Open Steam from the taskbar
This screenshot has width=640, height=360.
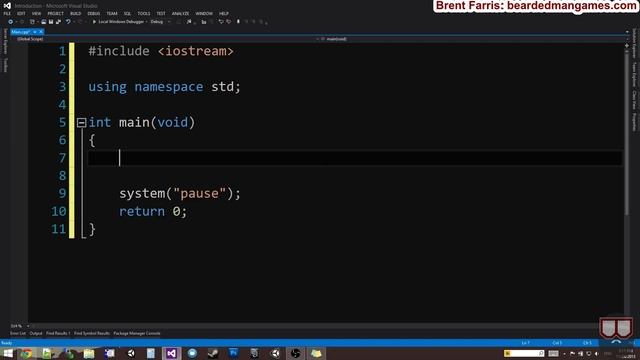213,353
